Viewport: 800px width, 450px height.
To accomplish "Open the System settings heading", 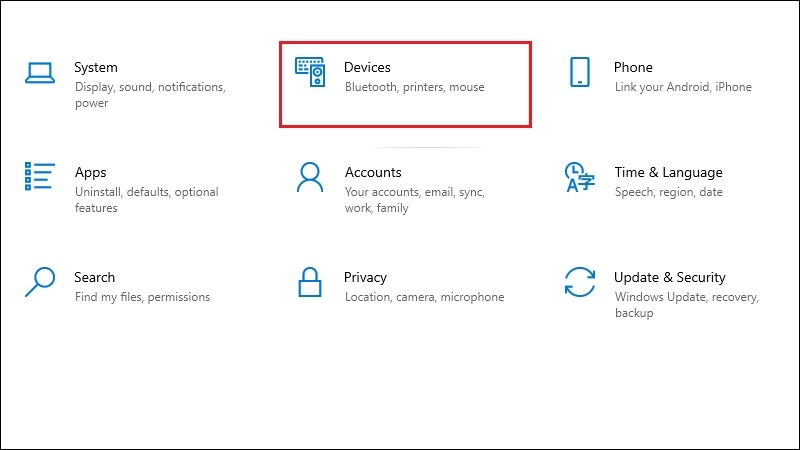I will [x=96, y=67].
